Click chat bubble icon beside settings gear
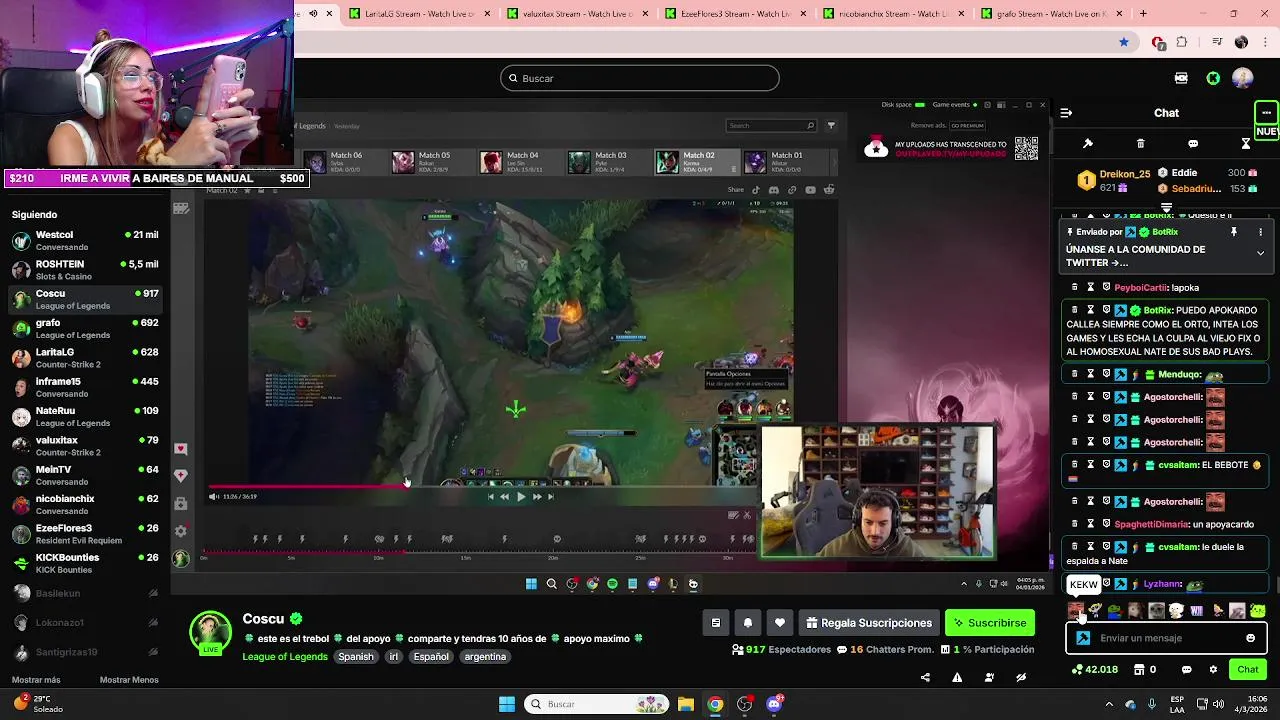1280x720 pixels. [x=1187, y=670]
